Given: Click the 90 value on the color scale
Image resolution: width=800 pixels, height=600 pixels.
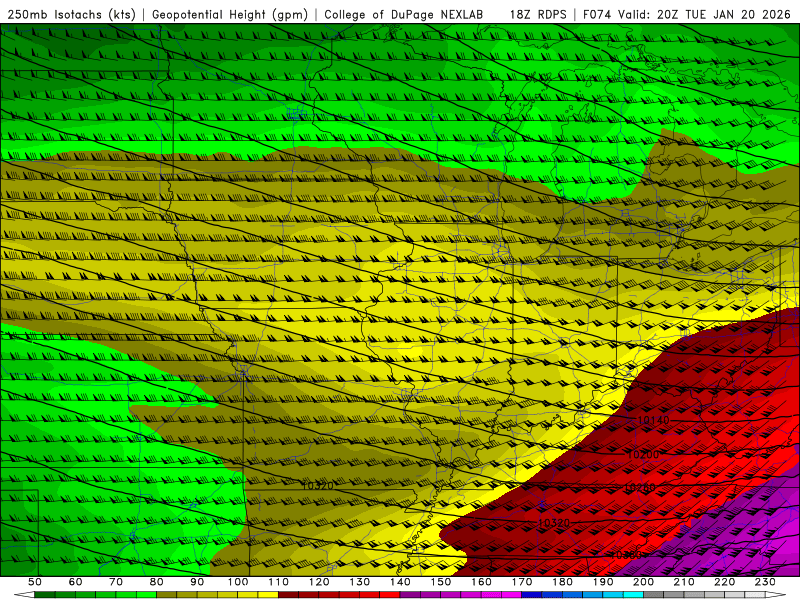Looking at the screenshot, I should (197, 582).
